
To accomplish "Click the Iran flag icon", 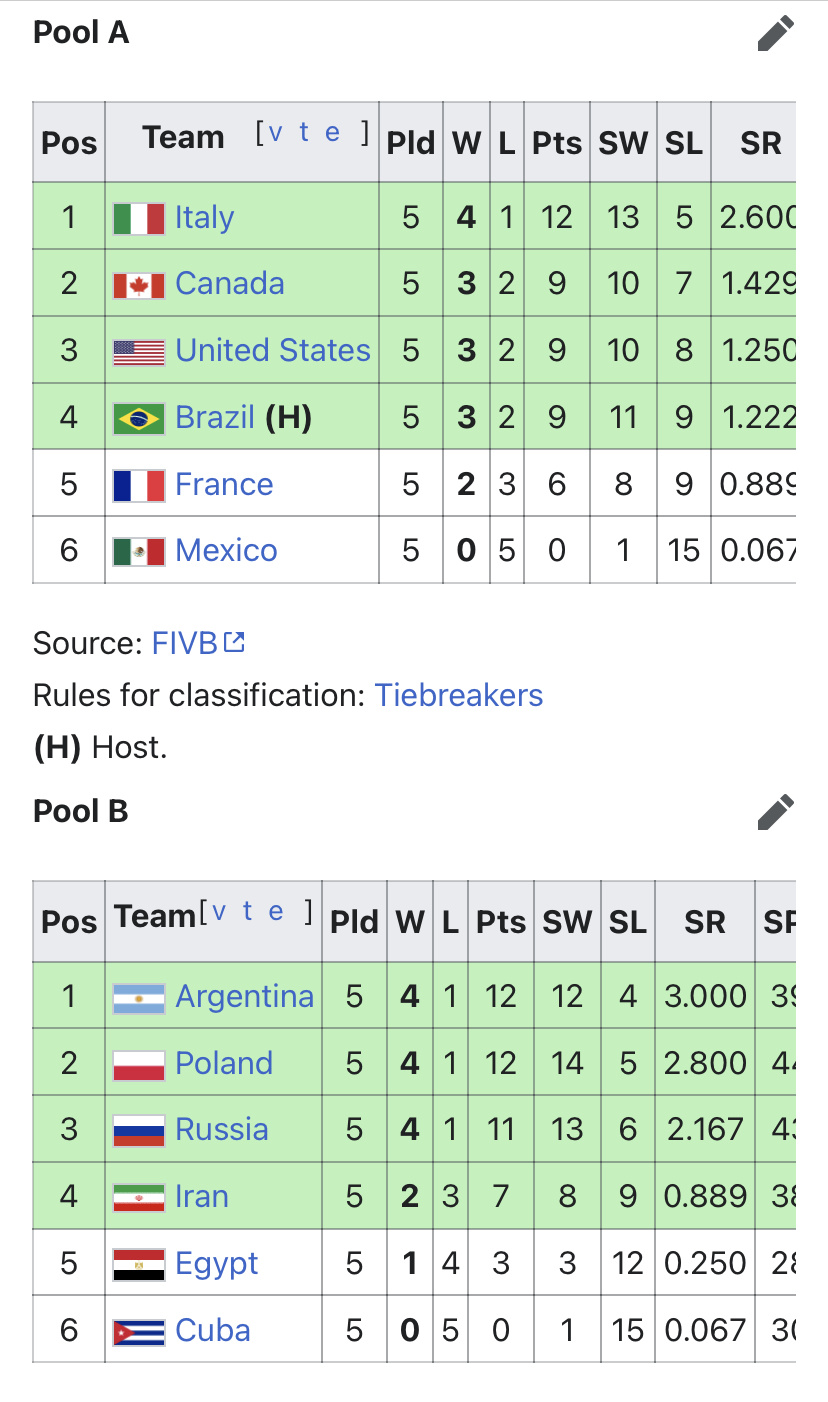I will [139, 1197].
